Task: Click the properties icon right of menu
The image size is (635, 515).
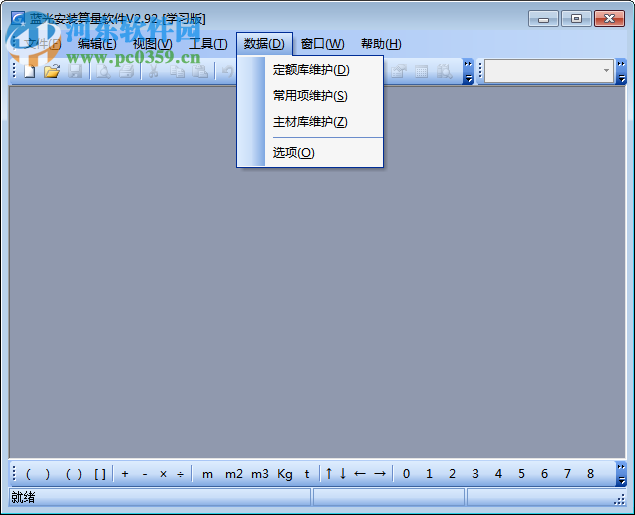Action: click(x=399, y=72)
